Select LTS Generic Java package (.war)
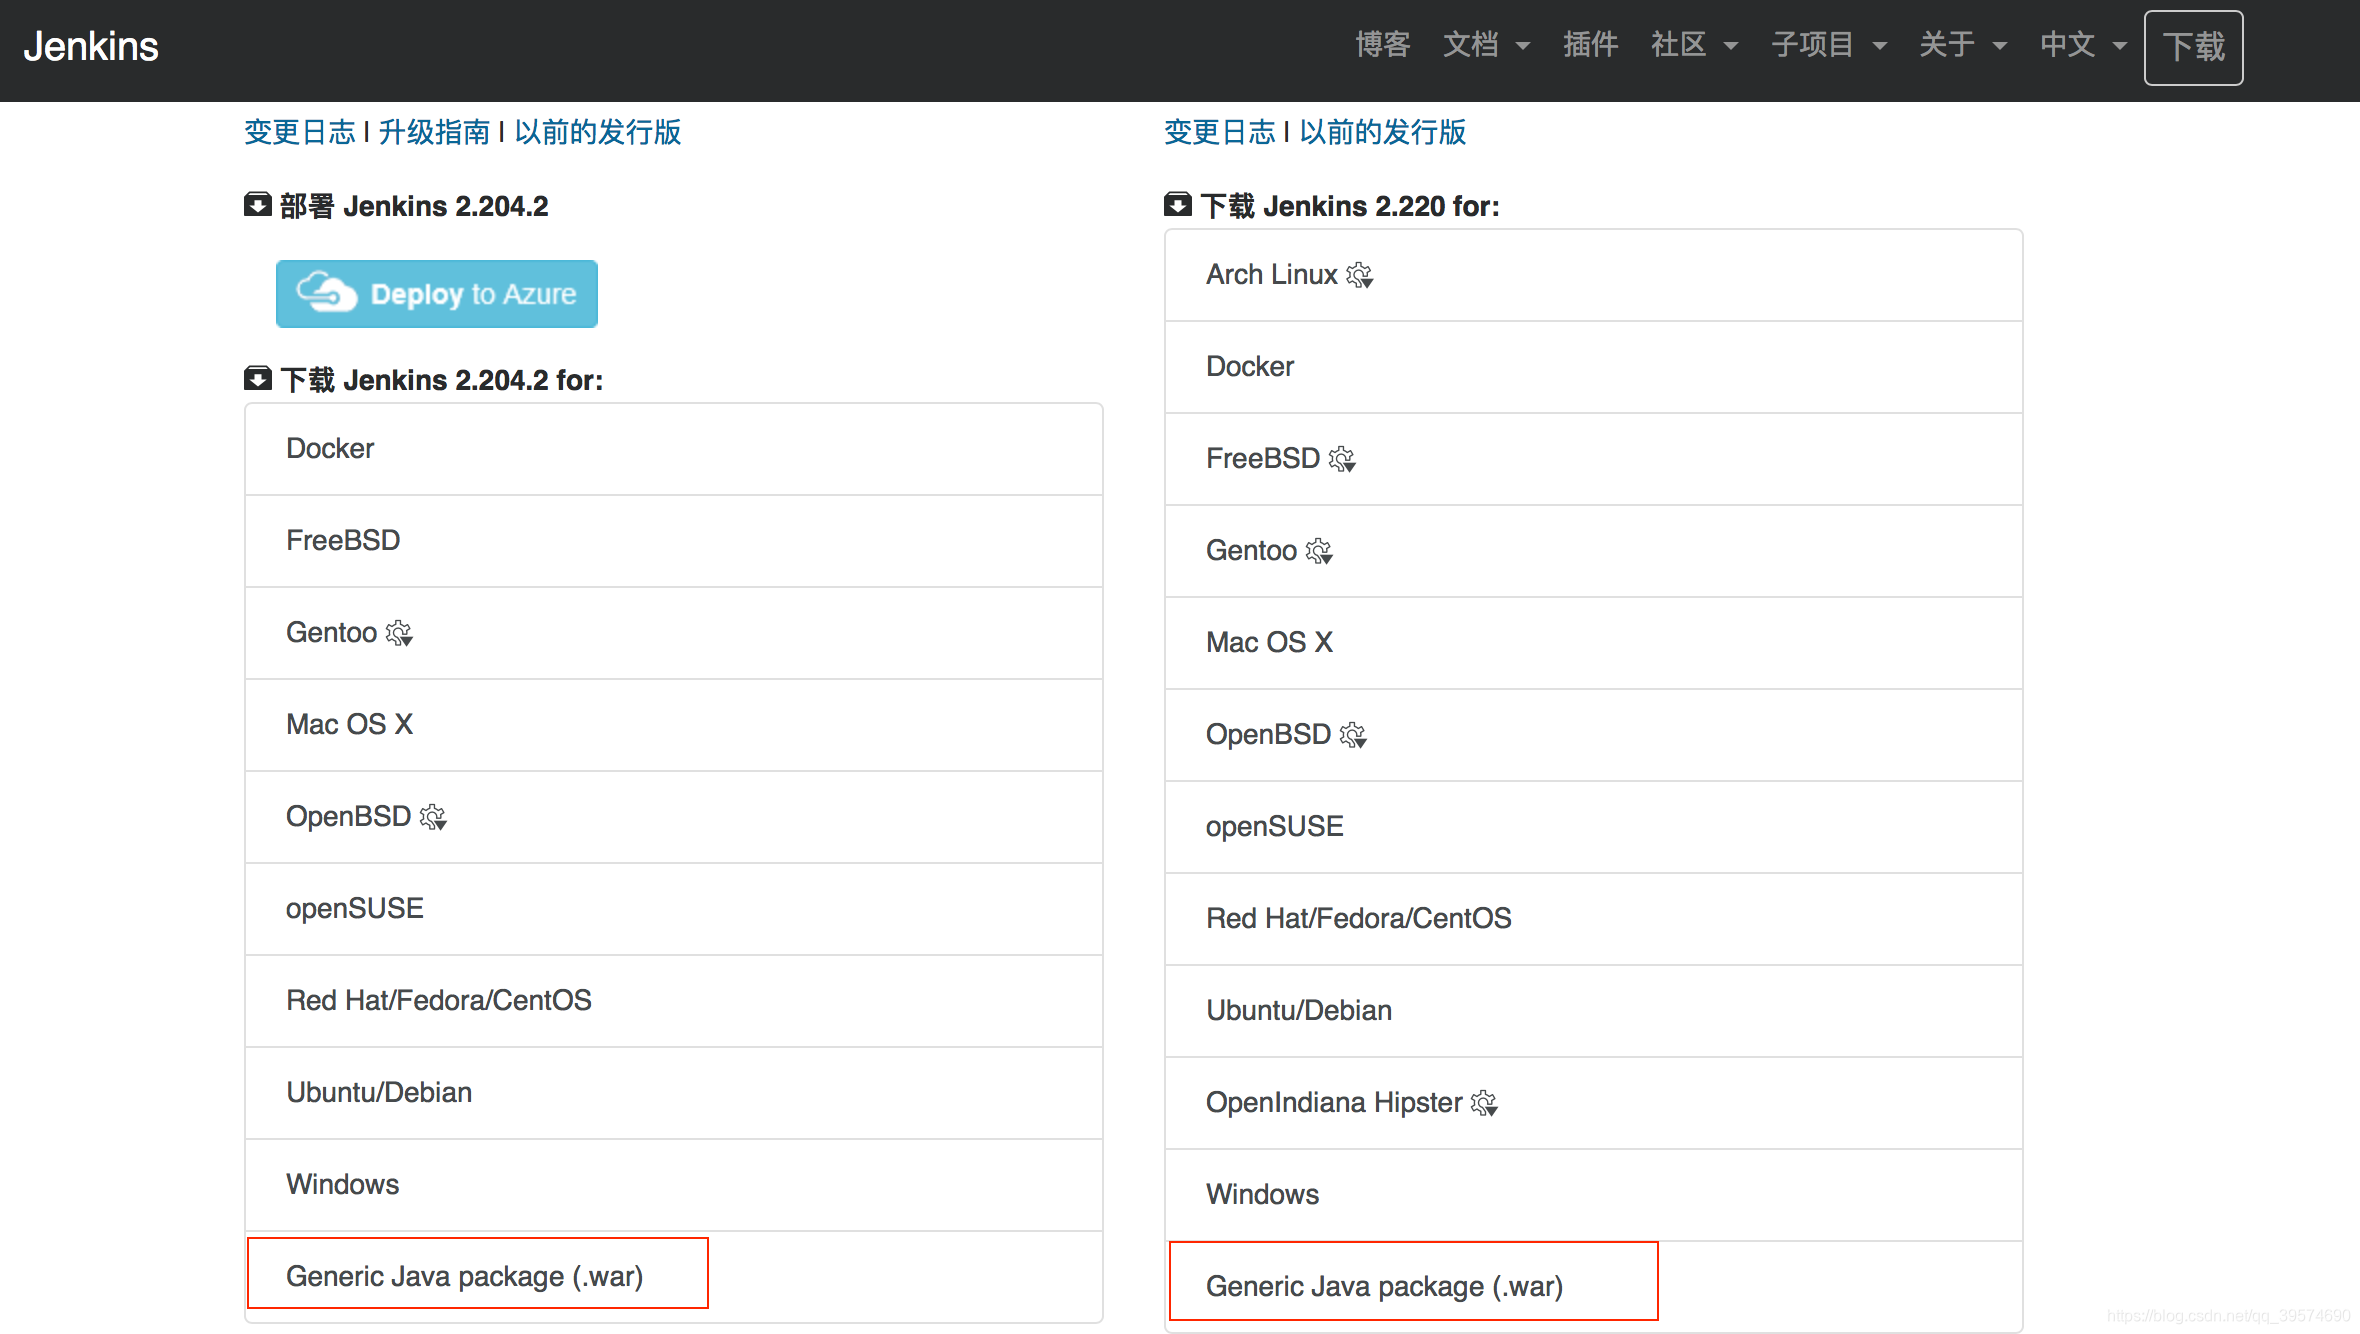2360x1334 pixels. click(x=465, y=1276)
